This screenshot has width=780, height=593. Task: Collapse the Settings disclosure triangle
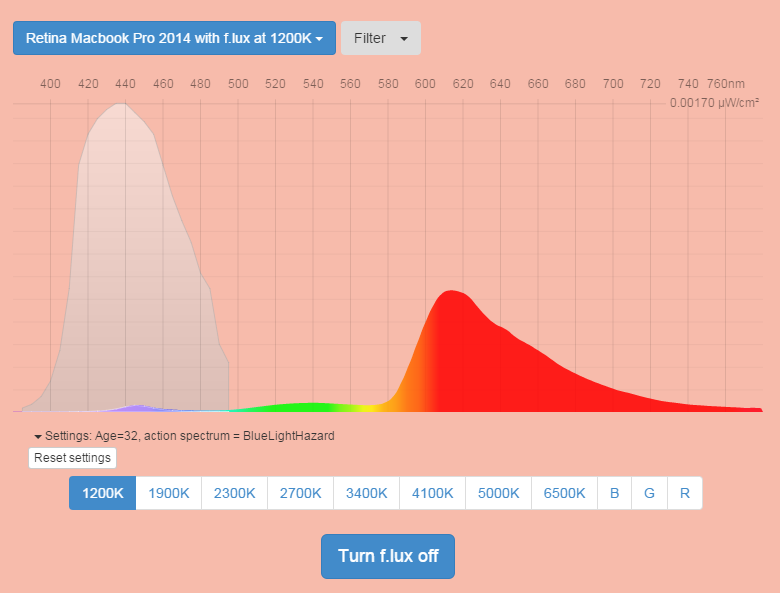click(38, 437)
